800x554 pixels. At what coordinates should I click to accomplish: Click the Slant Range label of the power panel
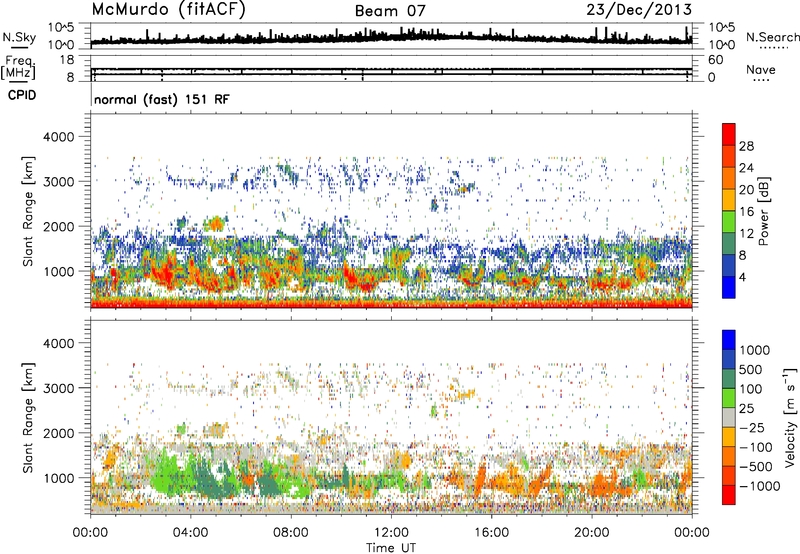pos(29,211)
